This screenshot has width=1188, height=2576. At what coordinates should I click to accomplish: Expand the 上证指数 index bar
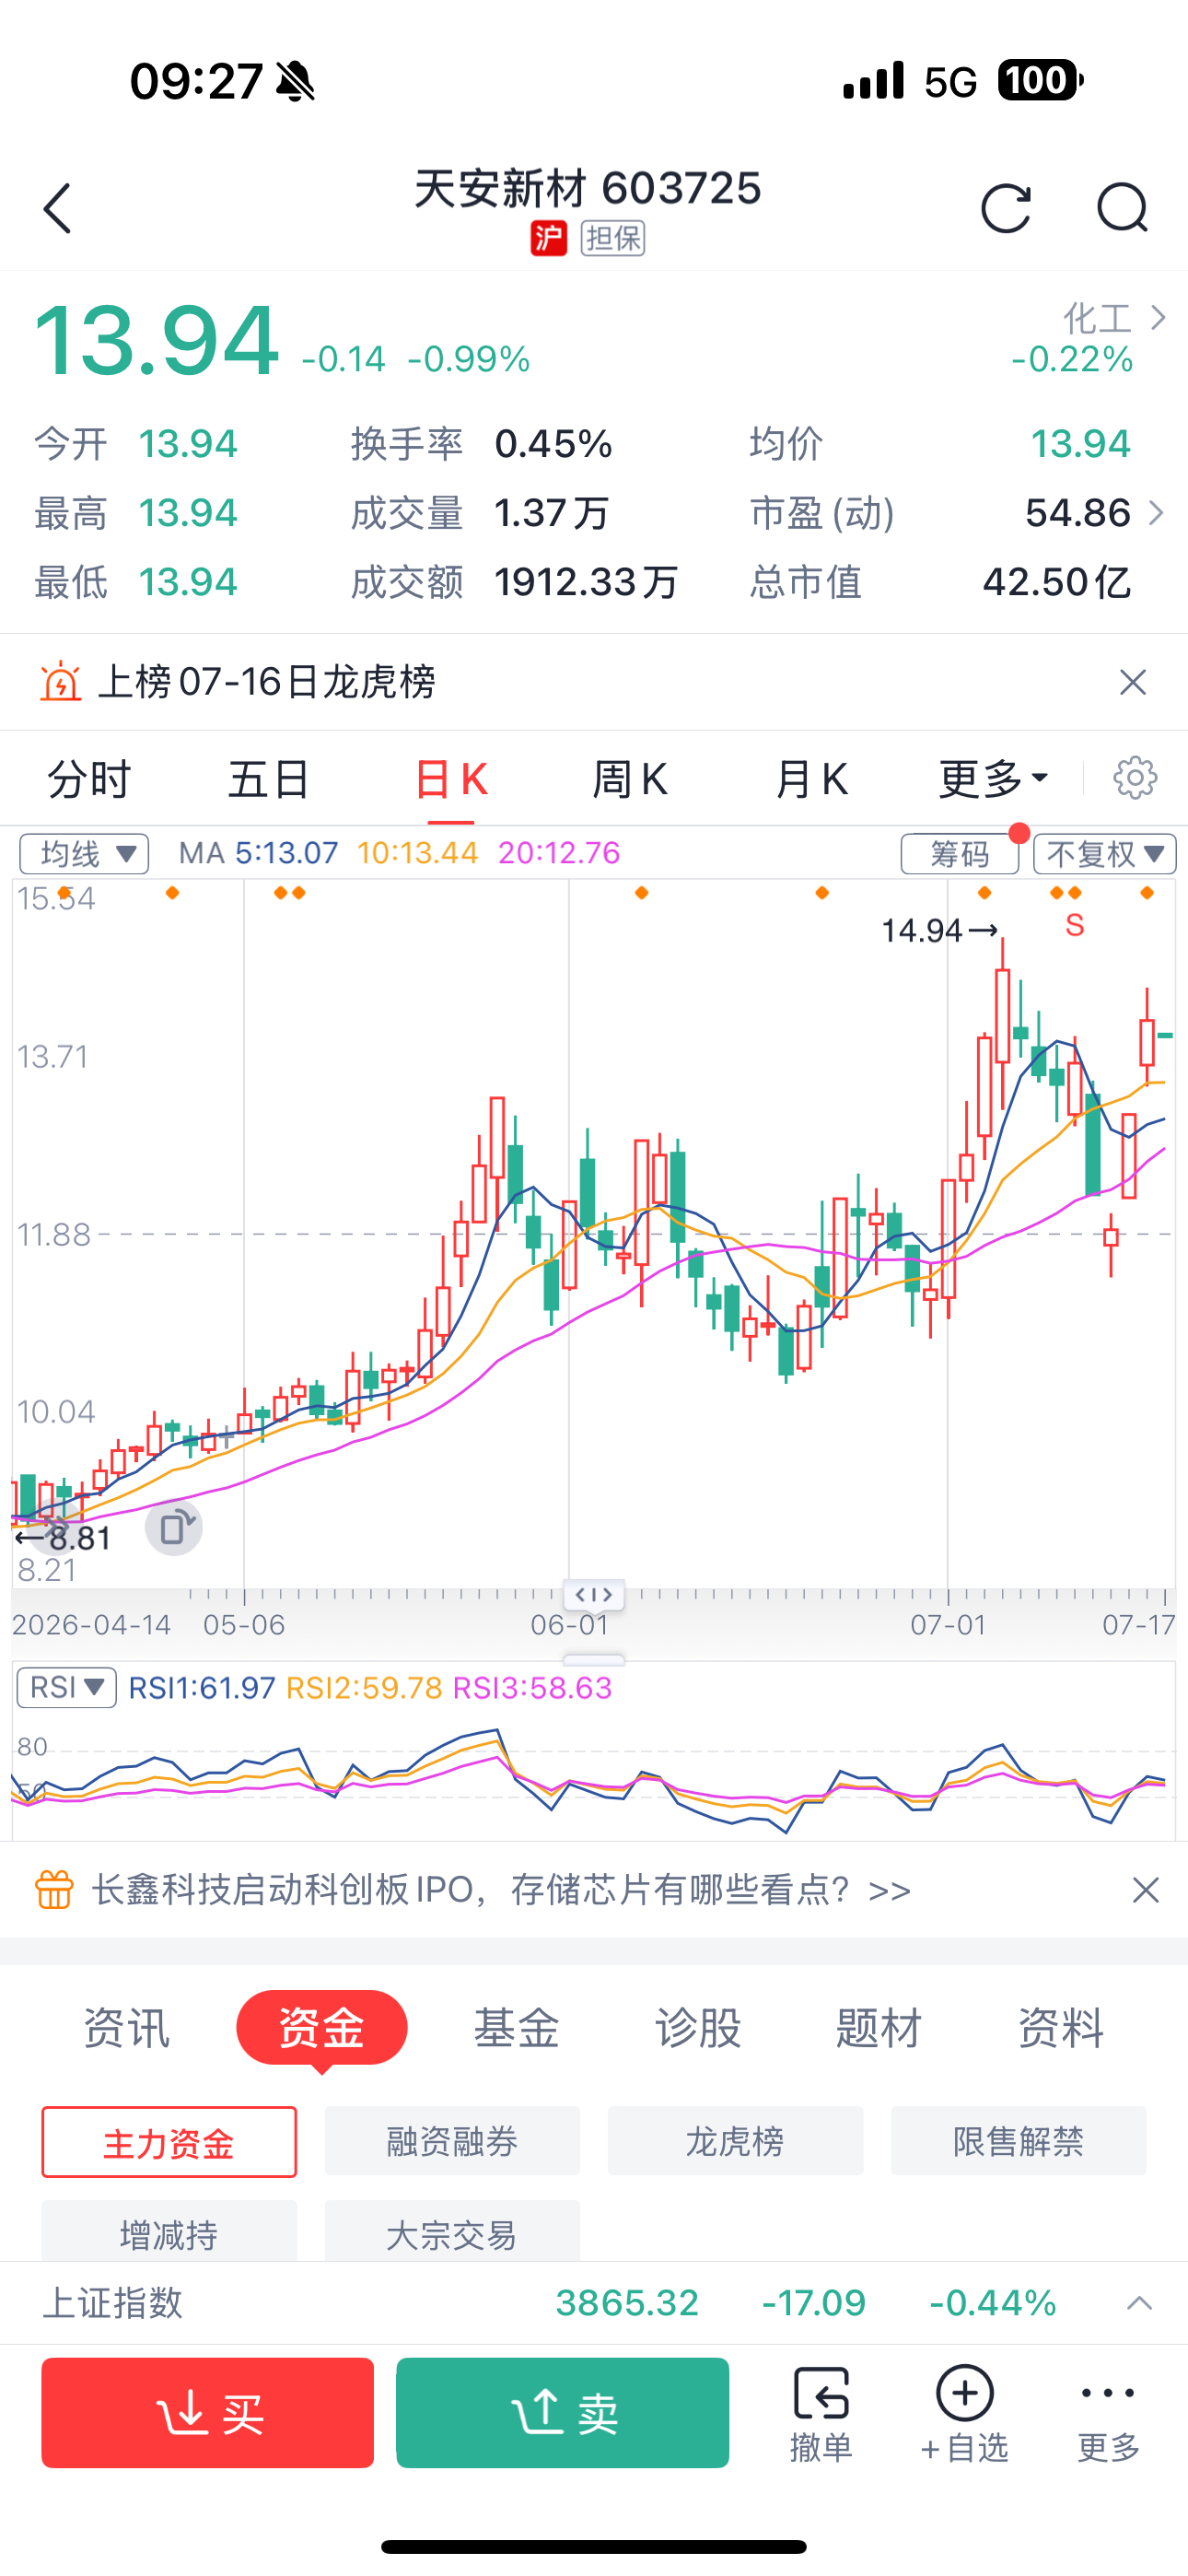click(x=1139, y=2304)
